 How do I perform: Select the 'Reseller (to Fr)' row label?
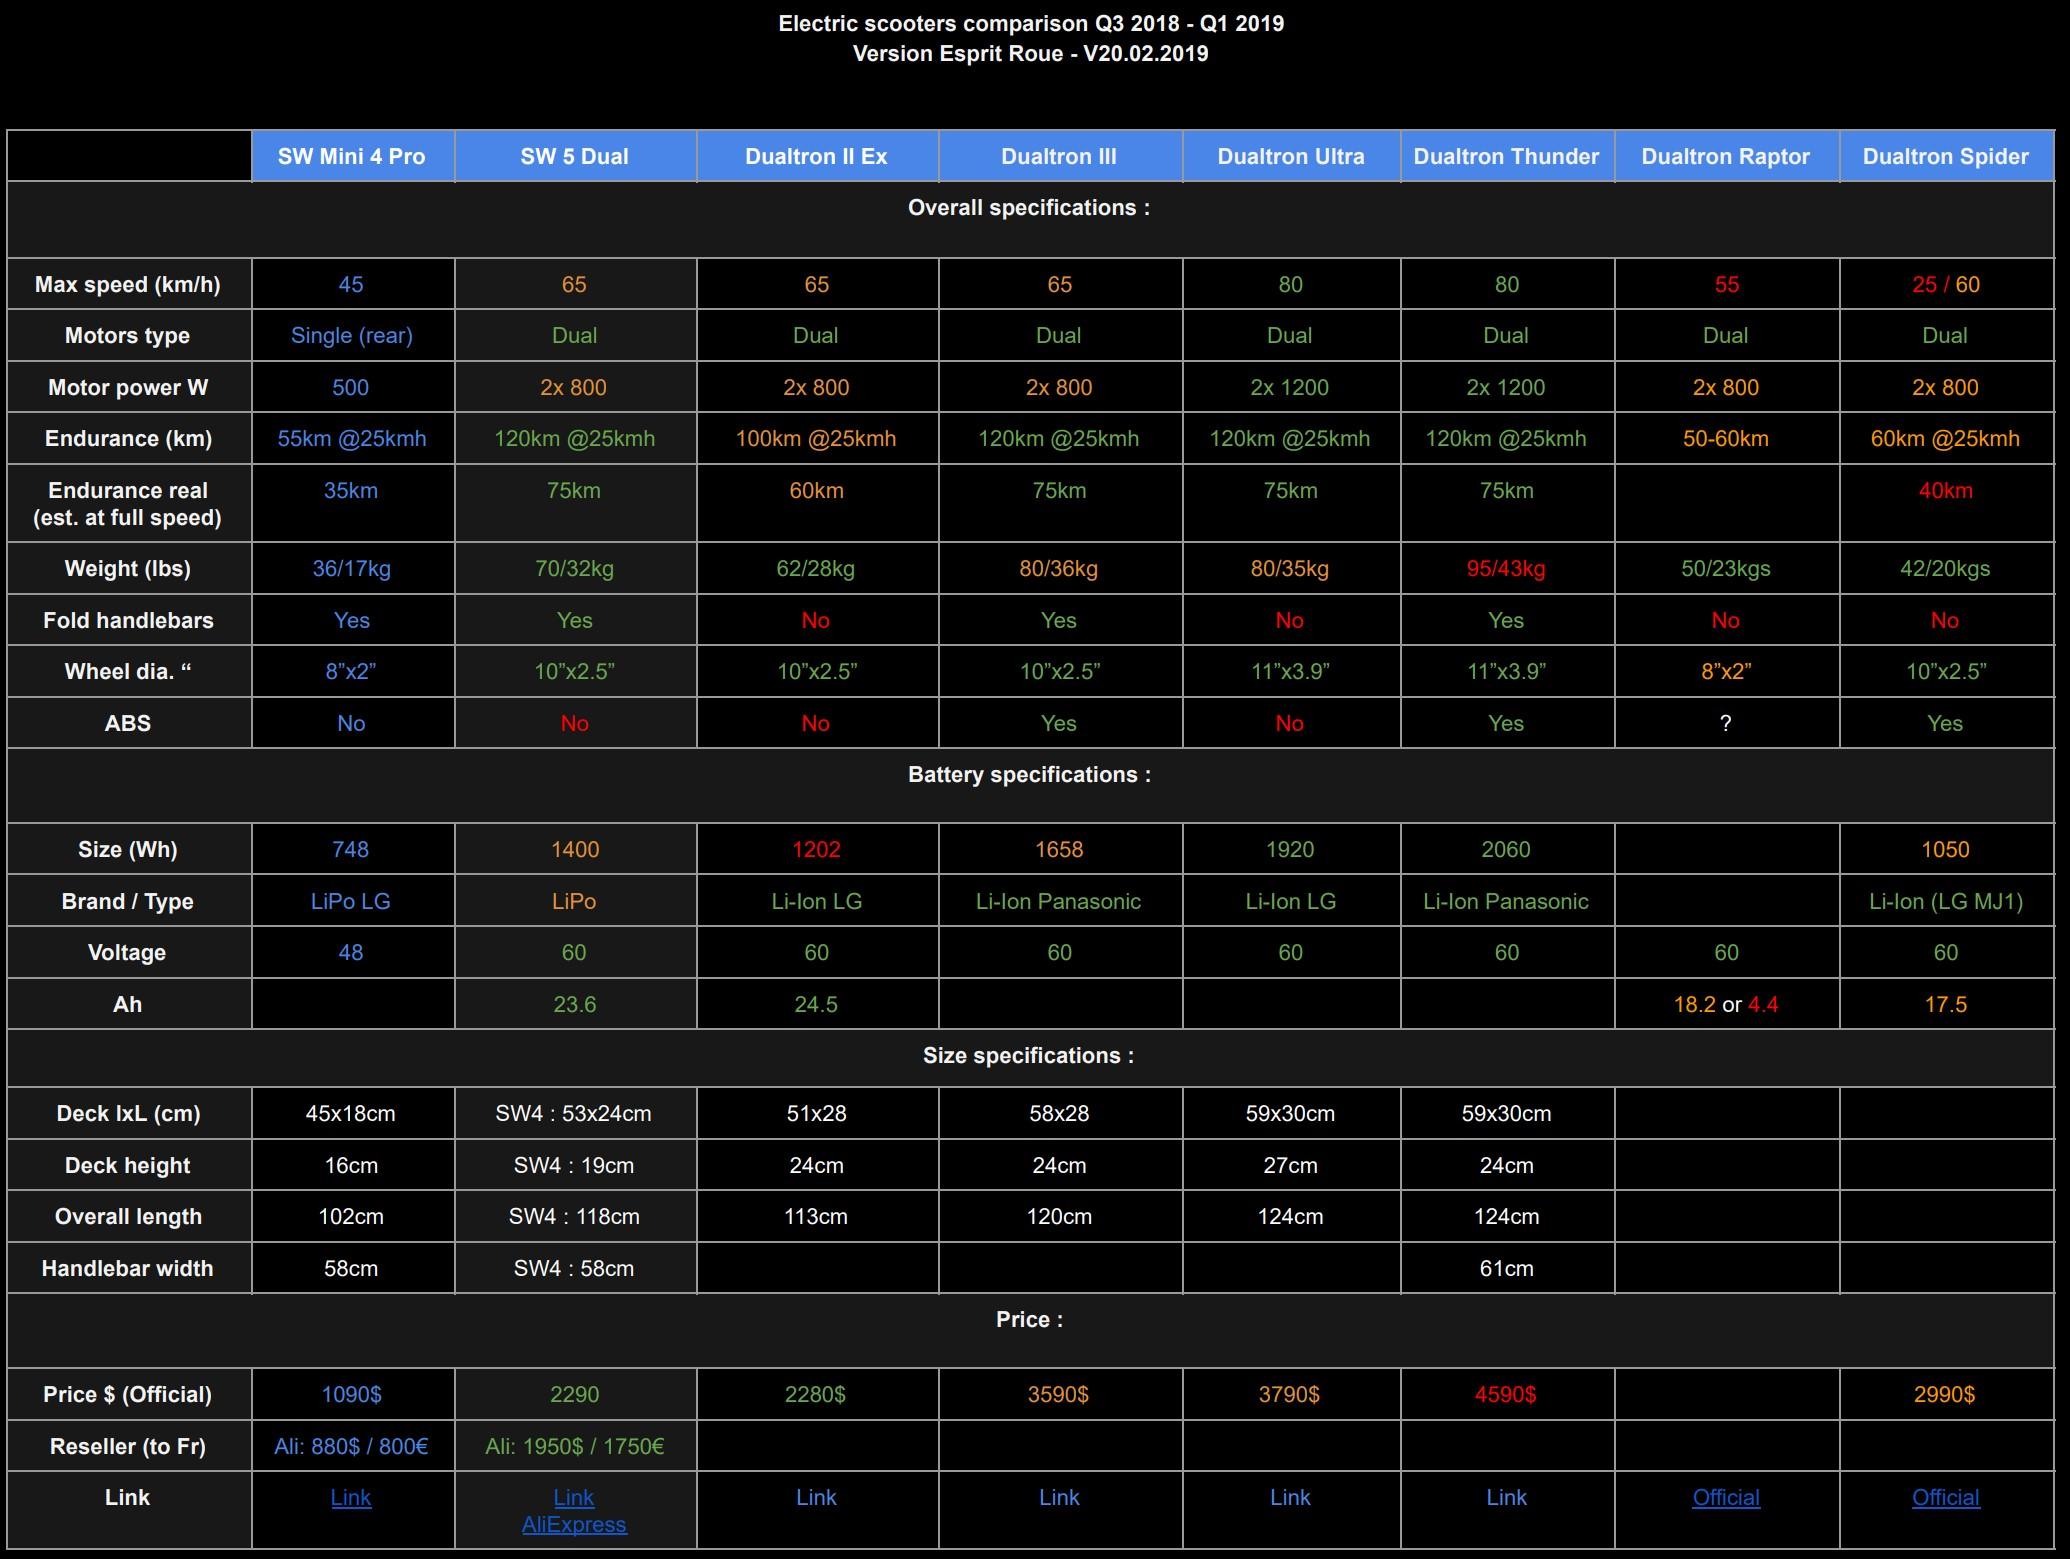pos(128,1447)
